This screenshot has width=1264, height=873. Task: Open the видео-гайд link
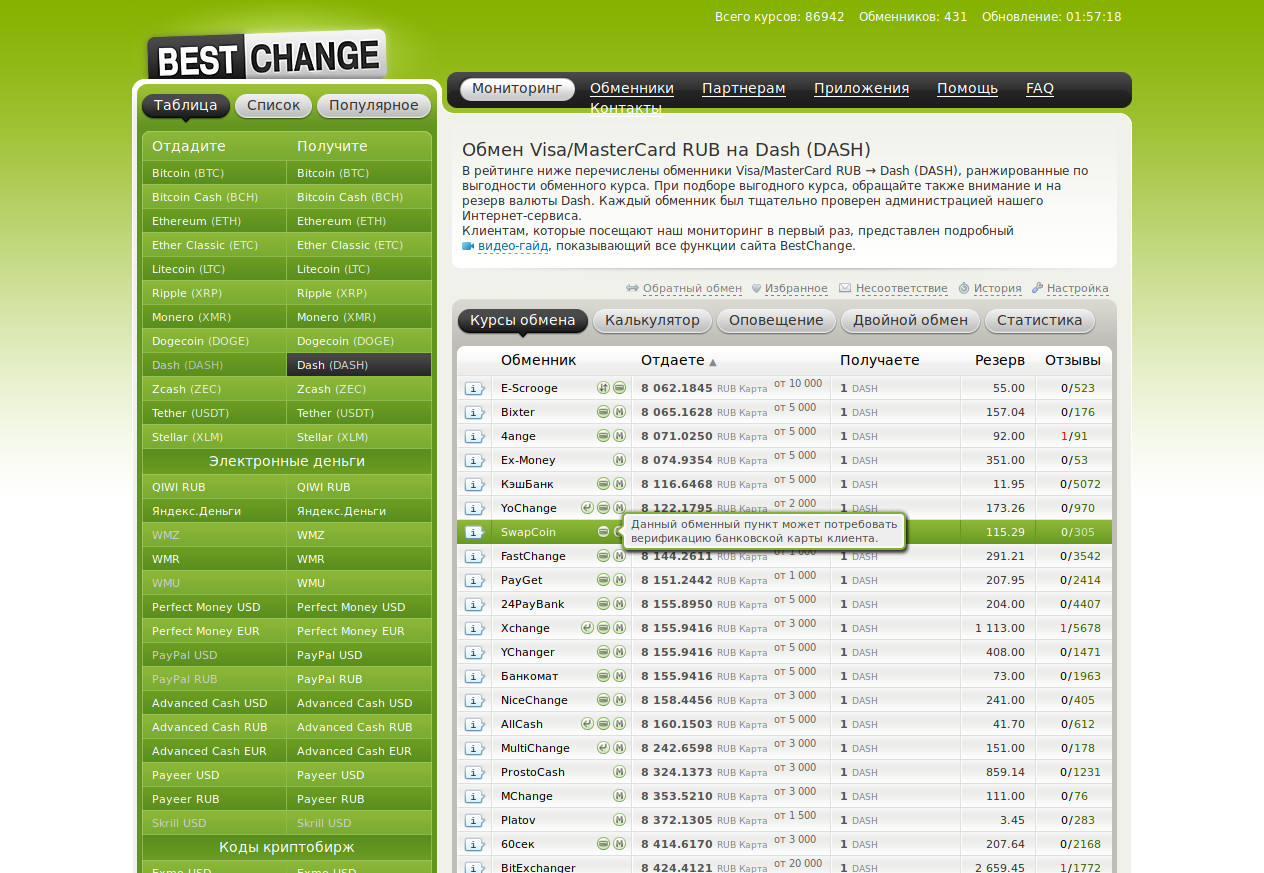pos(513,246)
